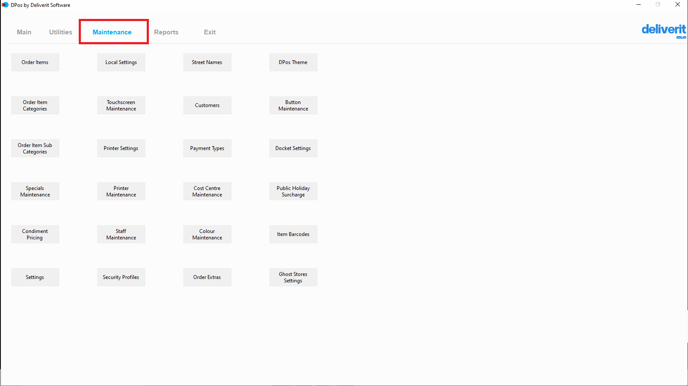Open Touchscreen Maintenance
This screenshot has height=386, width=688.
[121, 105]
